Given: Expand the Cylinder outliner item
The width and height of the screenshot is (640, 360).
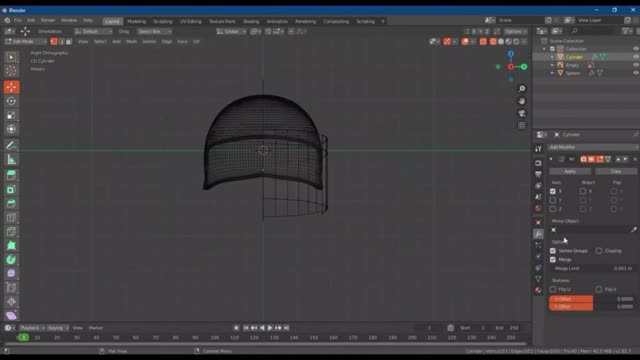Looking at the screenshot, I should point(552,57).
